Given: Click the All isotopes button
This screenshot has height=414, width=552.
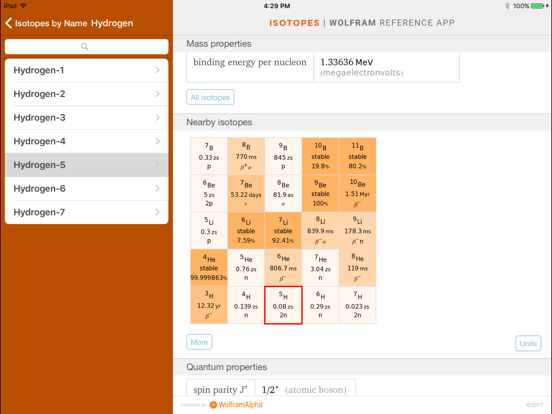Looking at the screenshot, I should (x=210, y=97).
